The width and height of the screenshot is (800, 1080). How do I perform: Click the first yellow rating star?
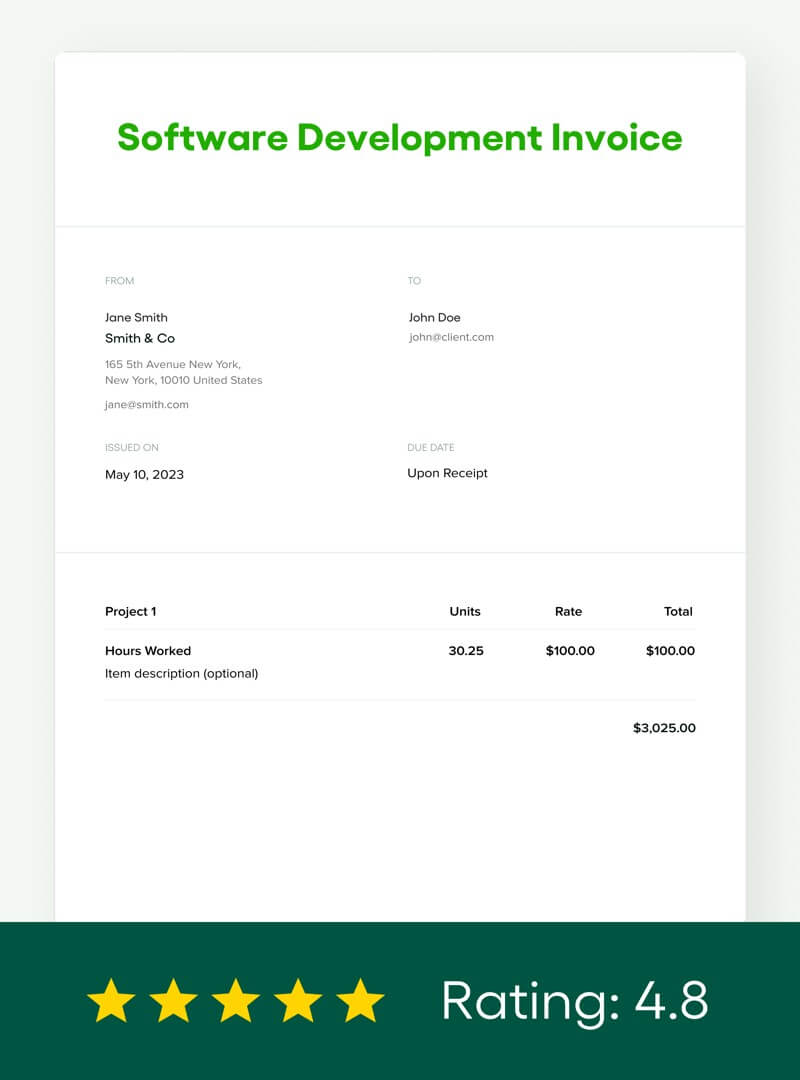tap(111, 1001)
